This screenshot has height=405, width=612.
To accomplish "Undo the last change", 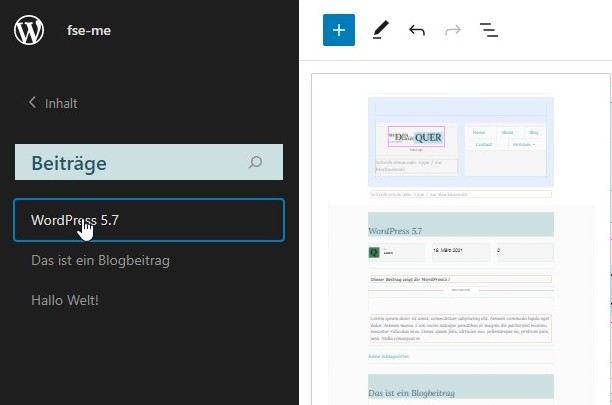I will click(417, 30).
